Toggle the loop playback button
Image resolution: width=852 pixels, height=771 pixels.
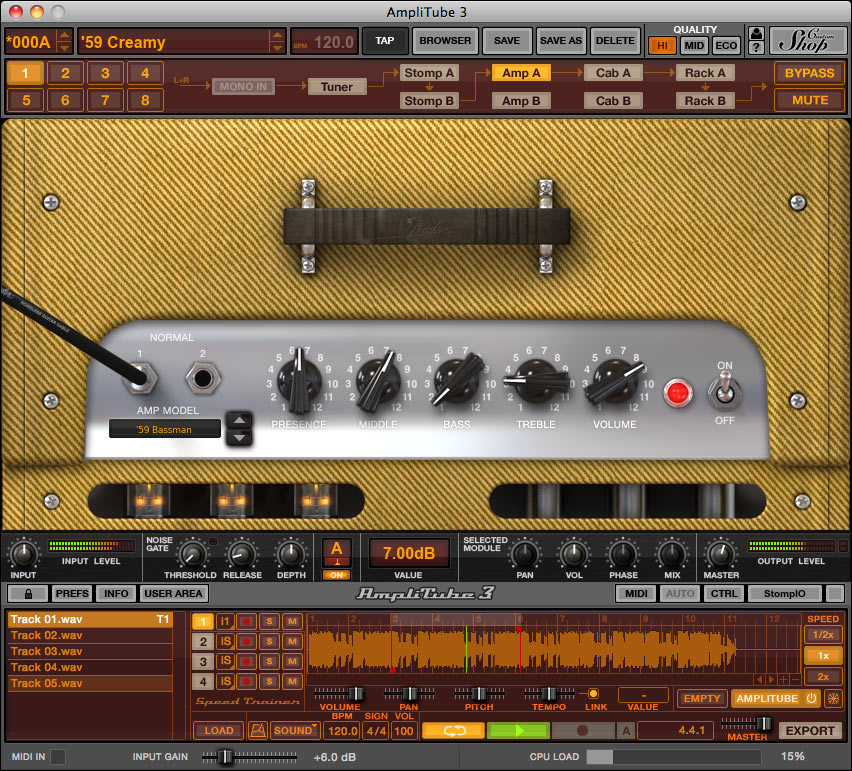click(x=454, y=731)
